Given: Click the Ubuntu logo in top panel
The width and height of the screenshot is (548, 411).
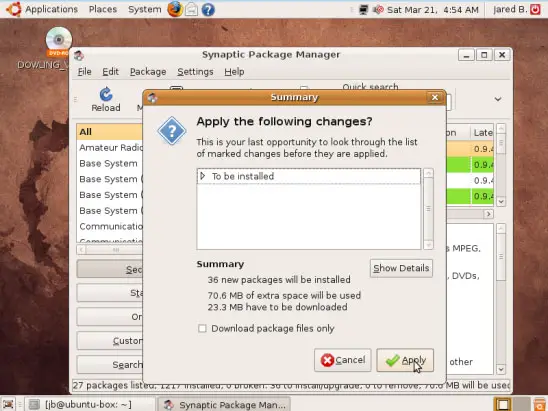Looking at the screenshot, I should (x=14, y=9).
